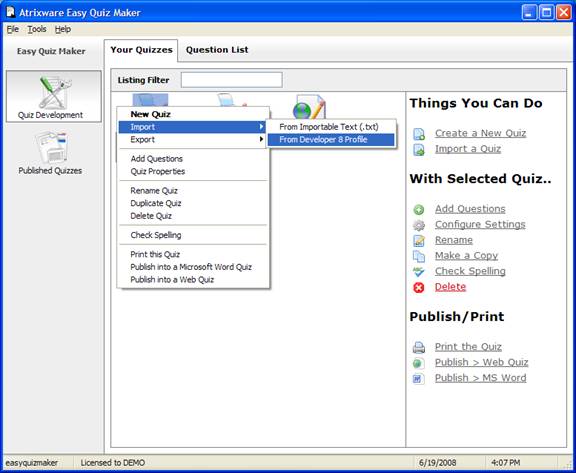Open the Help menu
This screenshot has height=473, width=576.
[63, 29]
